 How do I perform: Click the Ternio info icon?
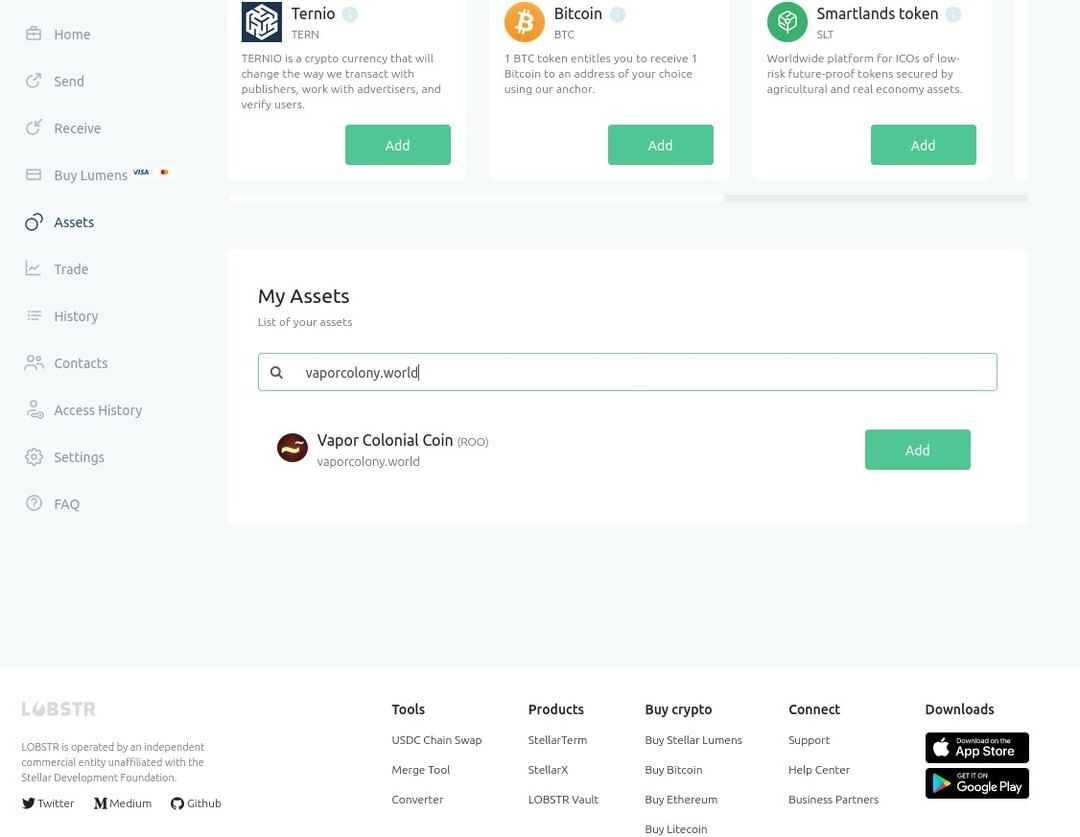[x=350, y=14]
